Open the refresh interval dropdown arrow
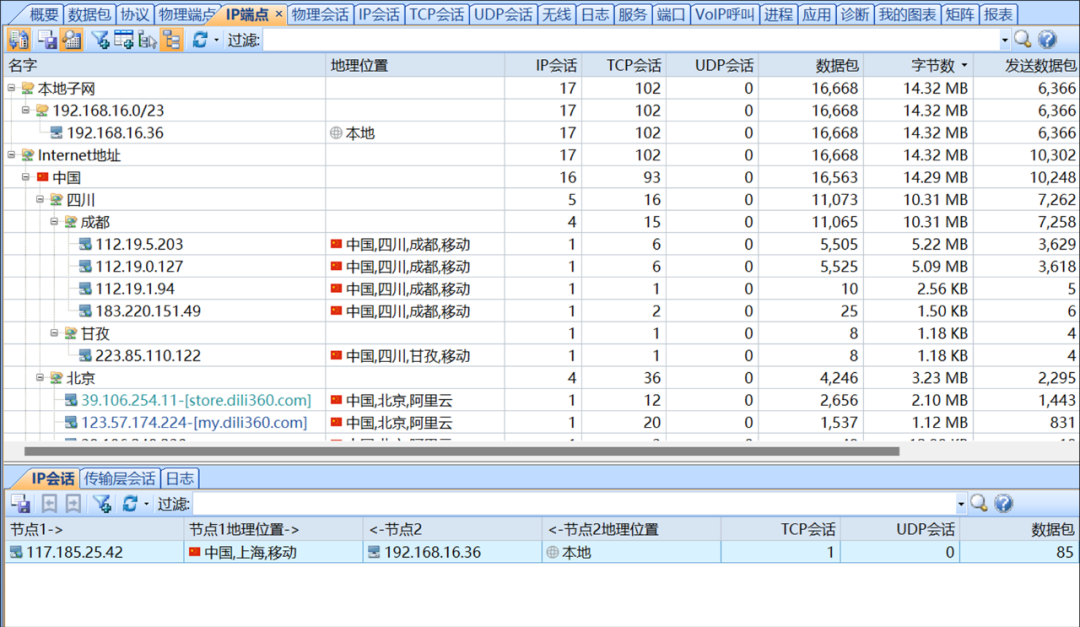 pyautogui.click(x=216, y=39)
